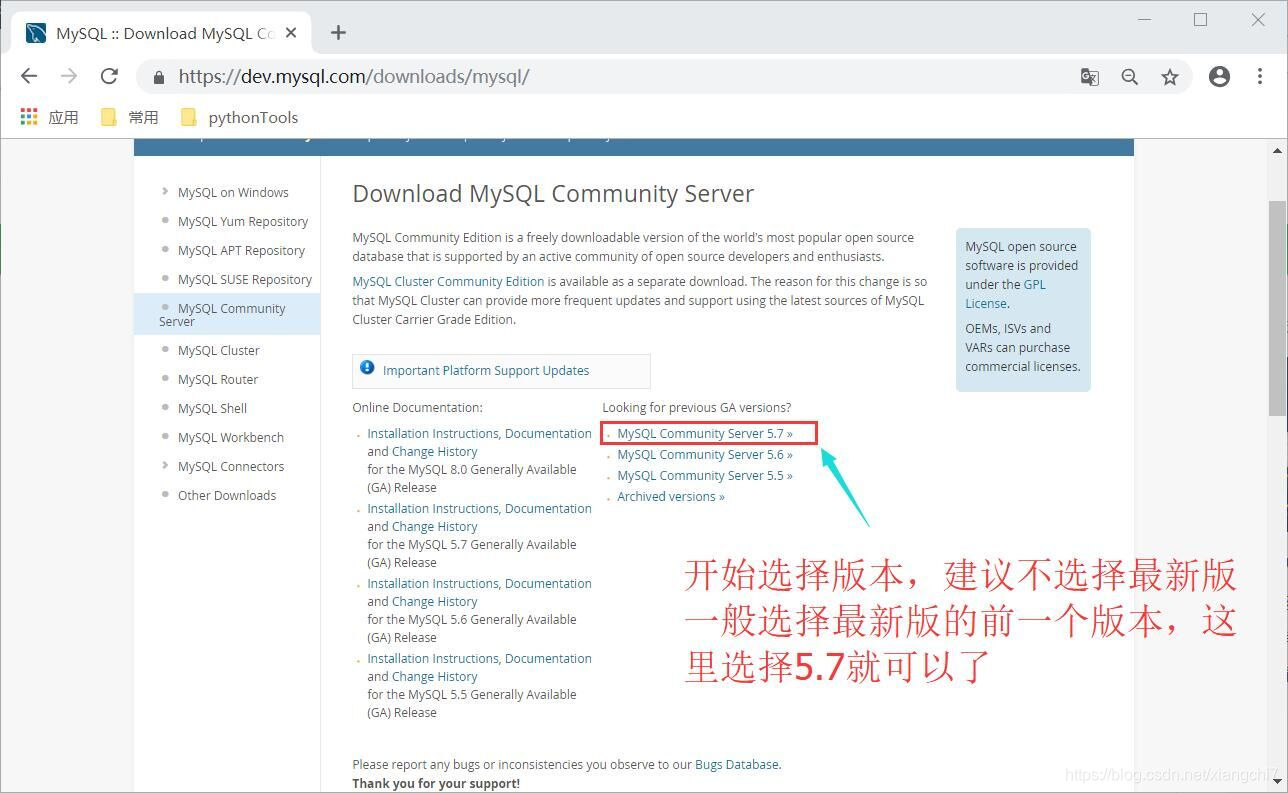Screen dimensions: 1288x793
Task: Reload the page with the refresh icon
Action: click(x=109, y=76)
